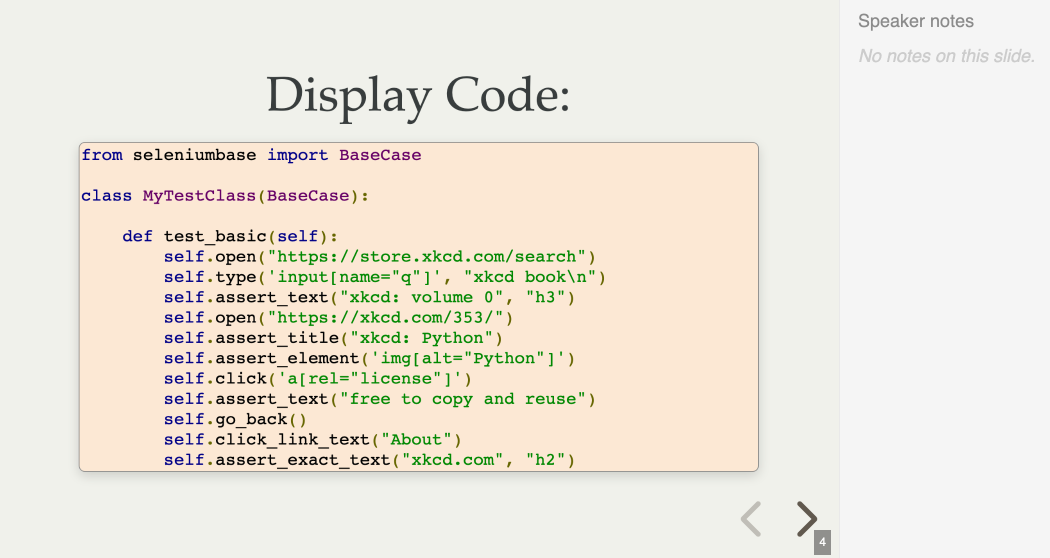This screenshot has height=558, width=1050.
Task: Click the store.xkcd.com/search open line
Action: (x=380, y=257)
